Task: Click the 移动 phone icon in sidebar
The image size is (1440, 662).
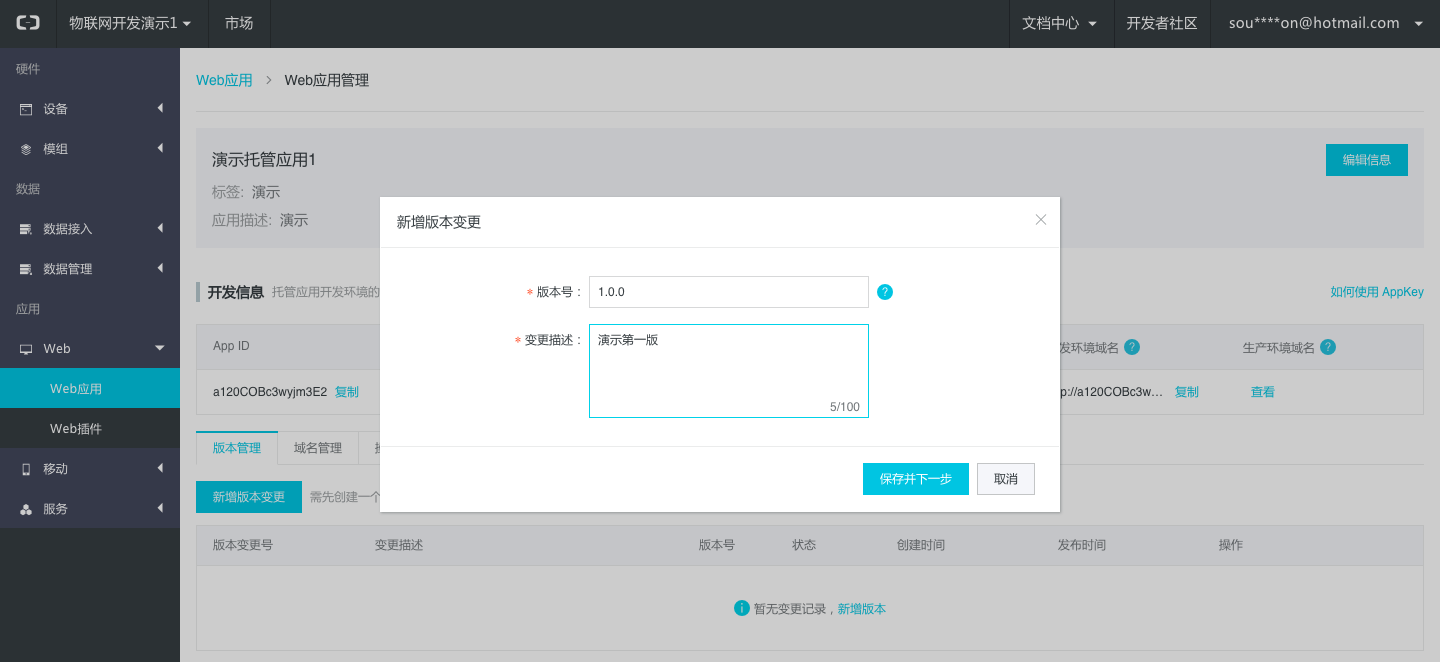Action: (26, 469)
